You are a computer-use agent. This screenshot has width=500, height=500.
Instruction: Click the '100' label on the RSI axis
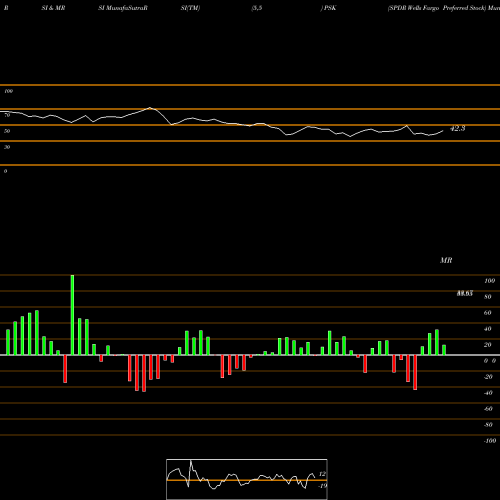click(8, 91)
